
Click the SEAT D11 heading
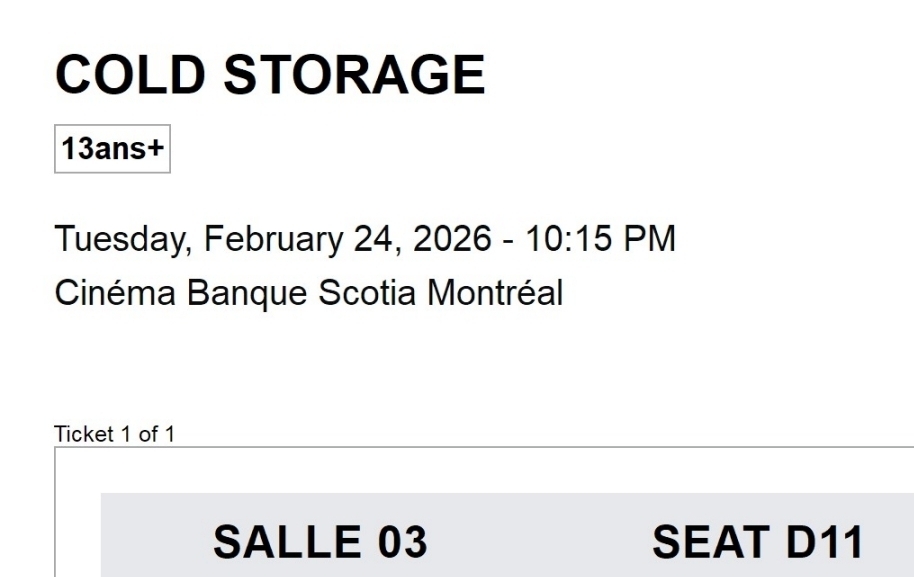coord(757,543)
